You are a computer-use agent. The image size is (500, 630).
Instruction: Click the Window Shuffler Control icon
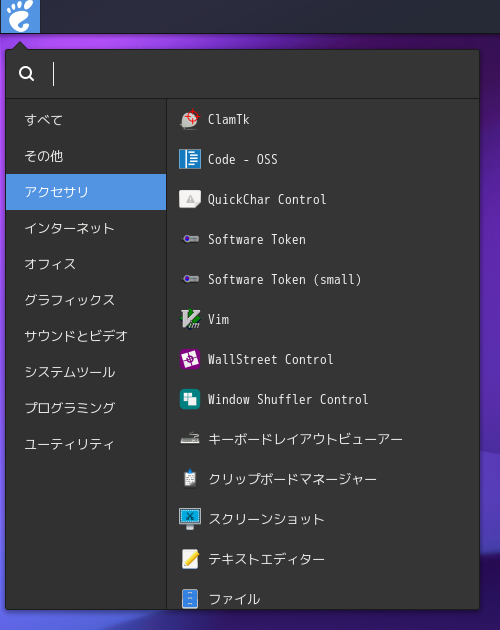coord(190,399)
